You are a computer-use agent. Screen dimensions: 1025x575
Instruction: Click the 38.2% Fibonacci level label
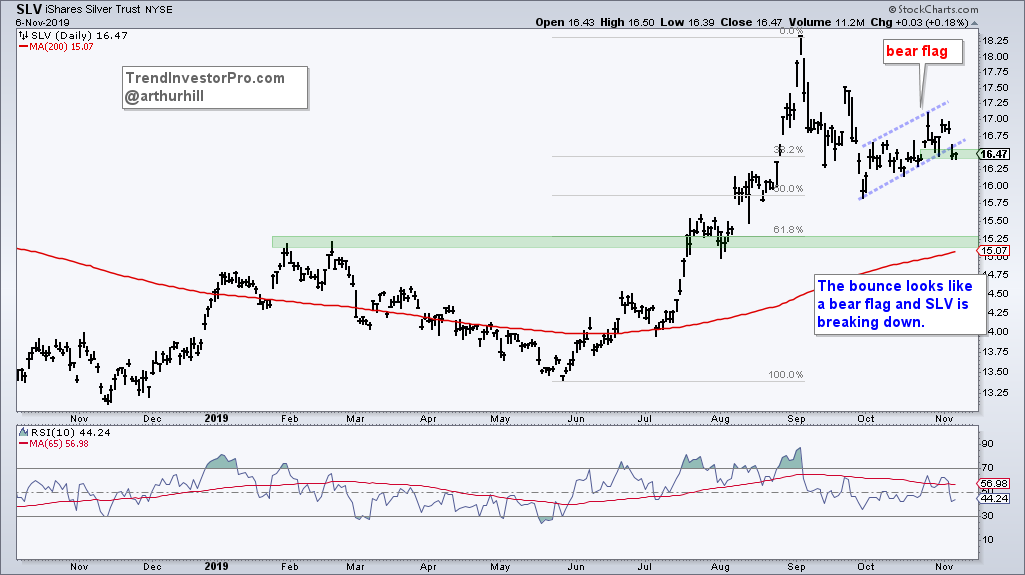click(x=788, y=150)
